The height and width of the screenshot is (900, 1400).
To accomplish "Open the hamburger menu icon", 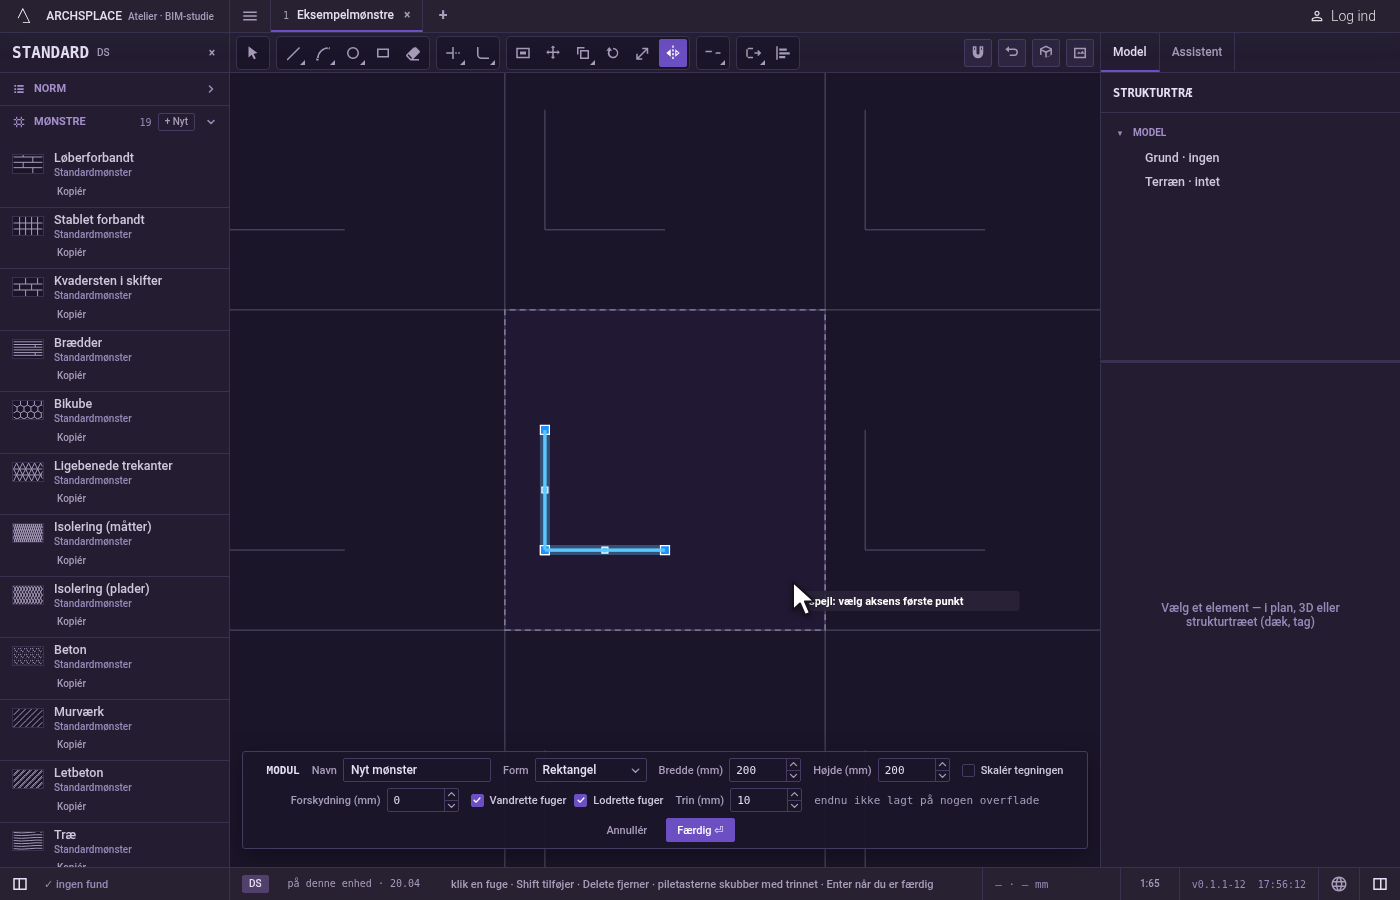I will click(x=250, y=16).
